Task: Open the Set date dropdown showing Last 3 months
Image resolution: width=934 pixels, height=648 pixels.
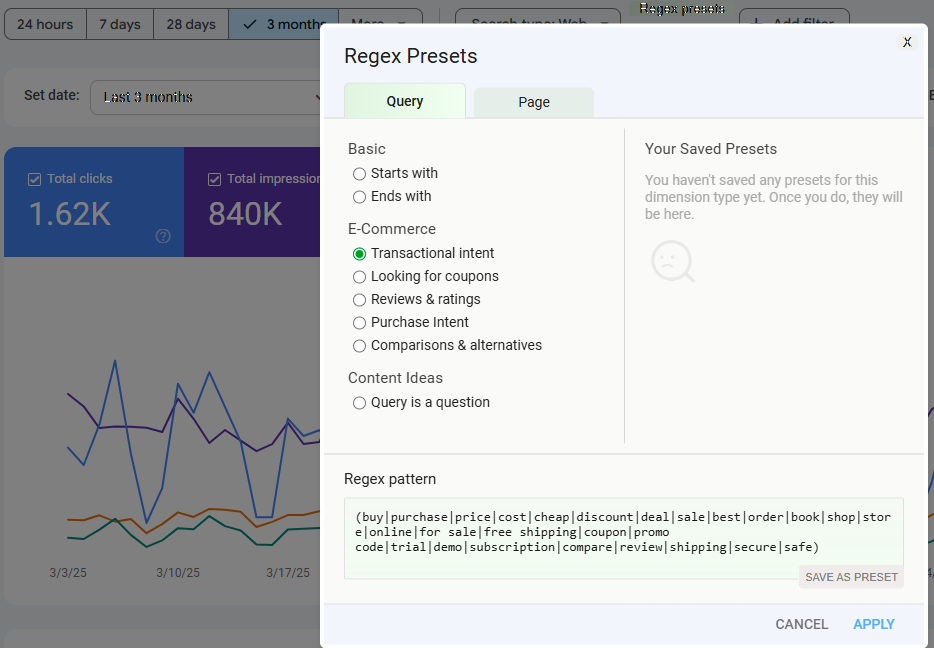Action: (x=206, y=97)
